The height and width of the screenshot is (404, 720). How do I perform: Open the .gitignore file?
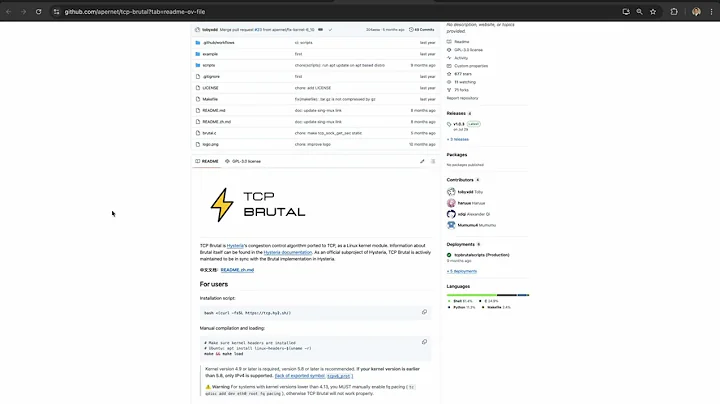(211, 77)
